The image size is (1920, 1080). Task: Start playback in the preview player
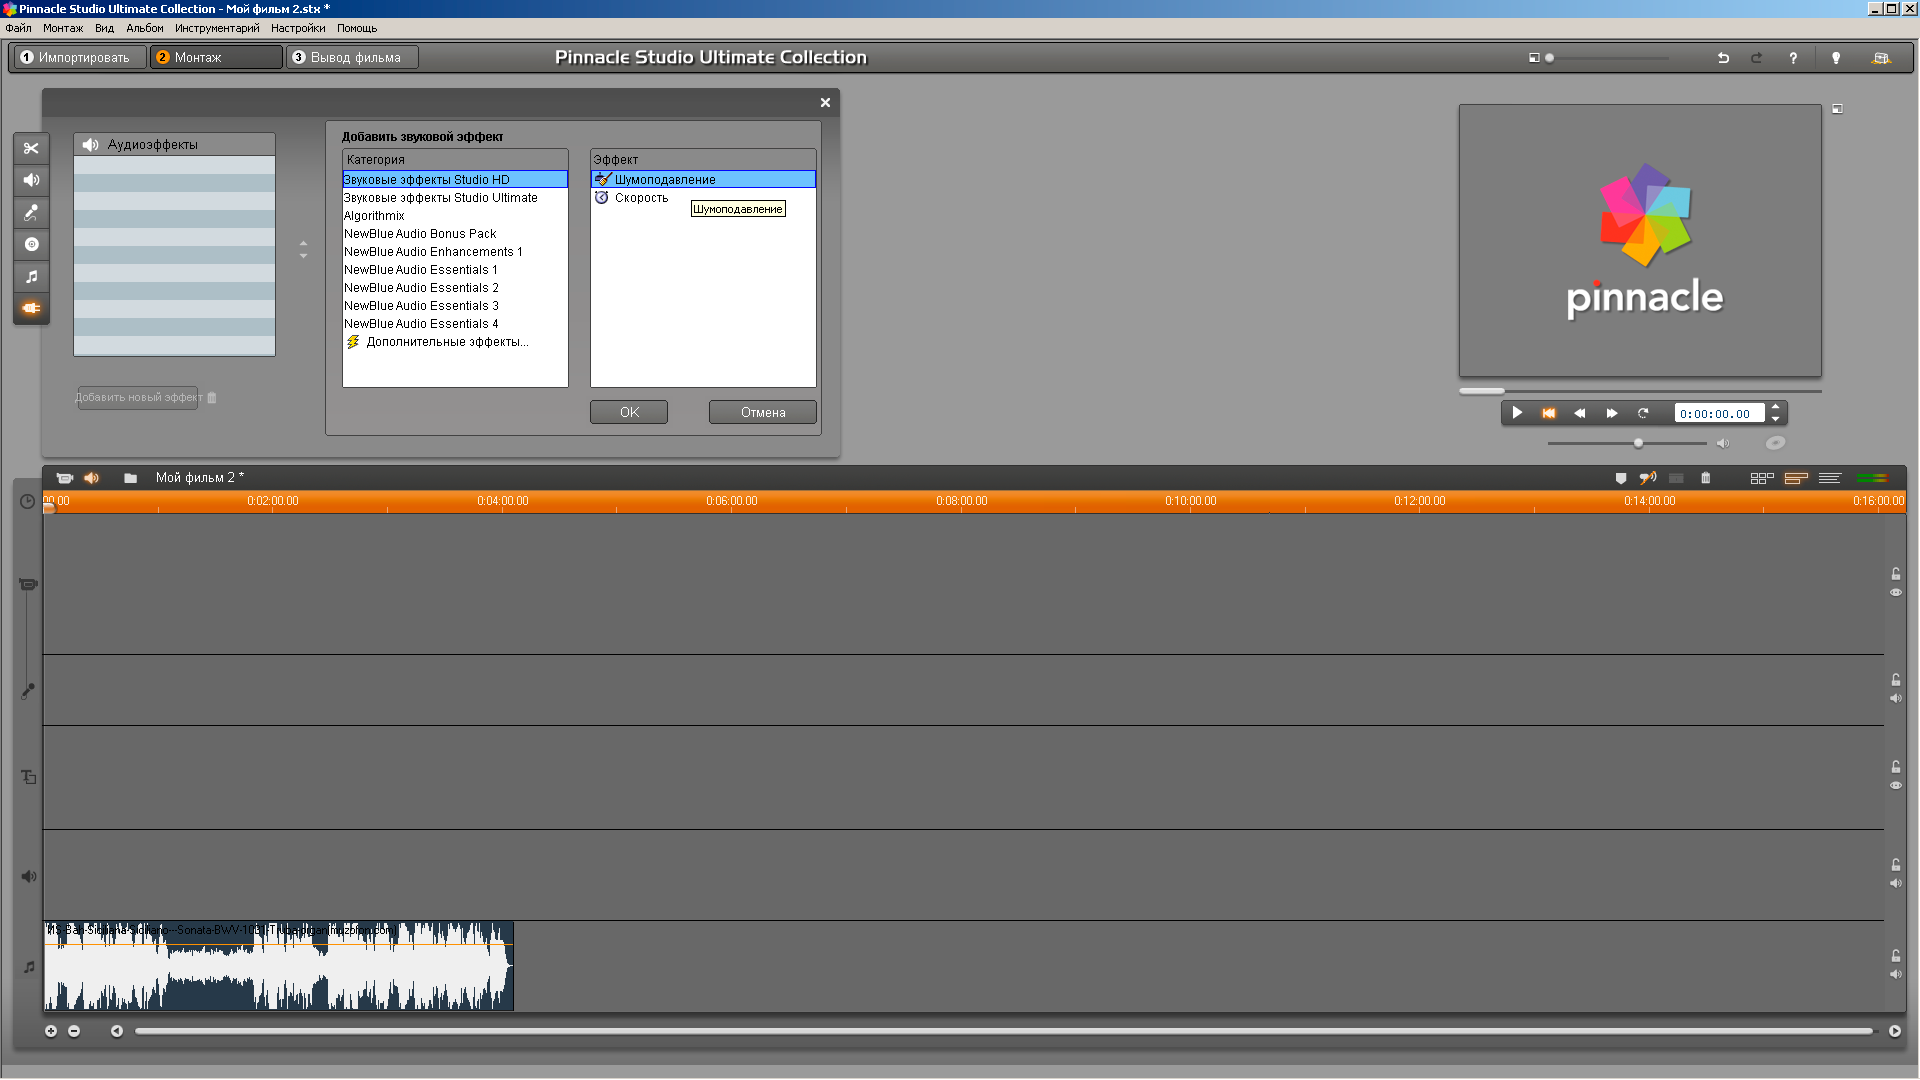pyautogui.click(x=1517, y=413)
